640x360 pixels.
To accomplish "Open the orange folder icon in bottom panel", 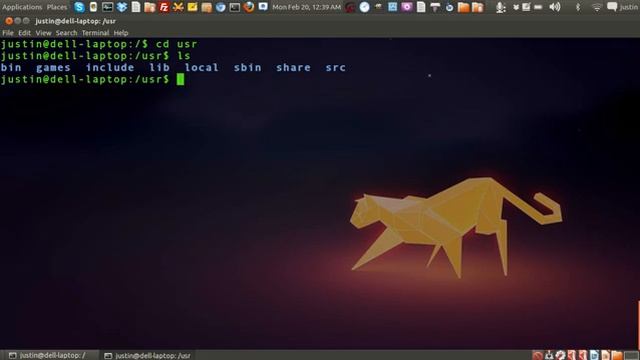I will [x=617, y=355].
